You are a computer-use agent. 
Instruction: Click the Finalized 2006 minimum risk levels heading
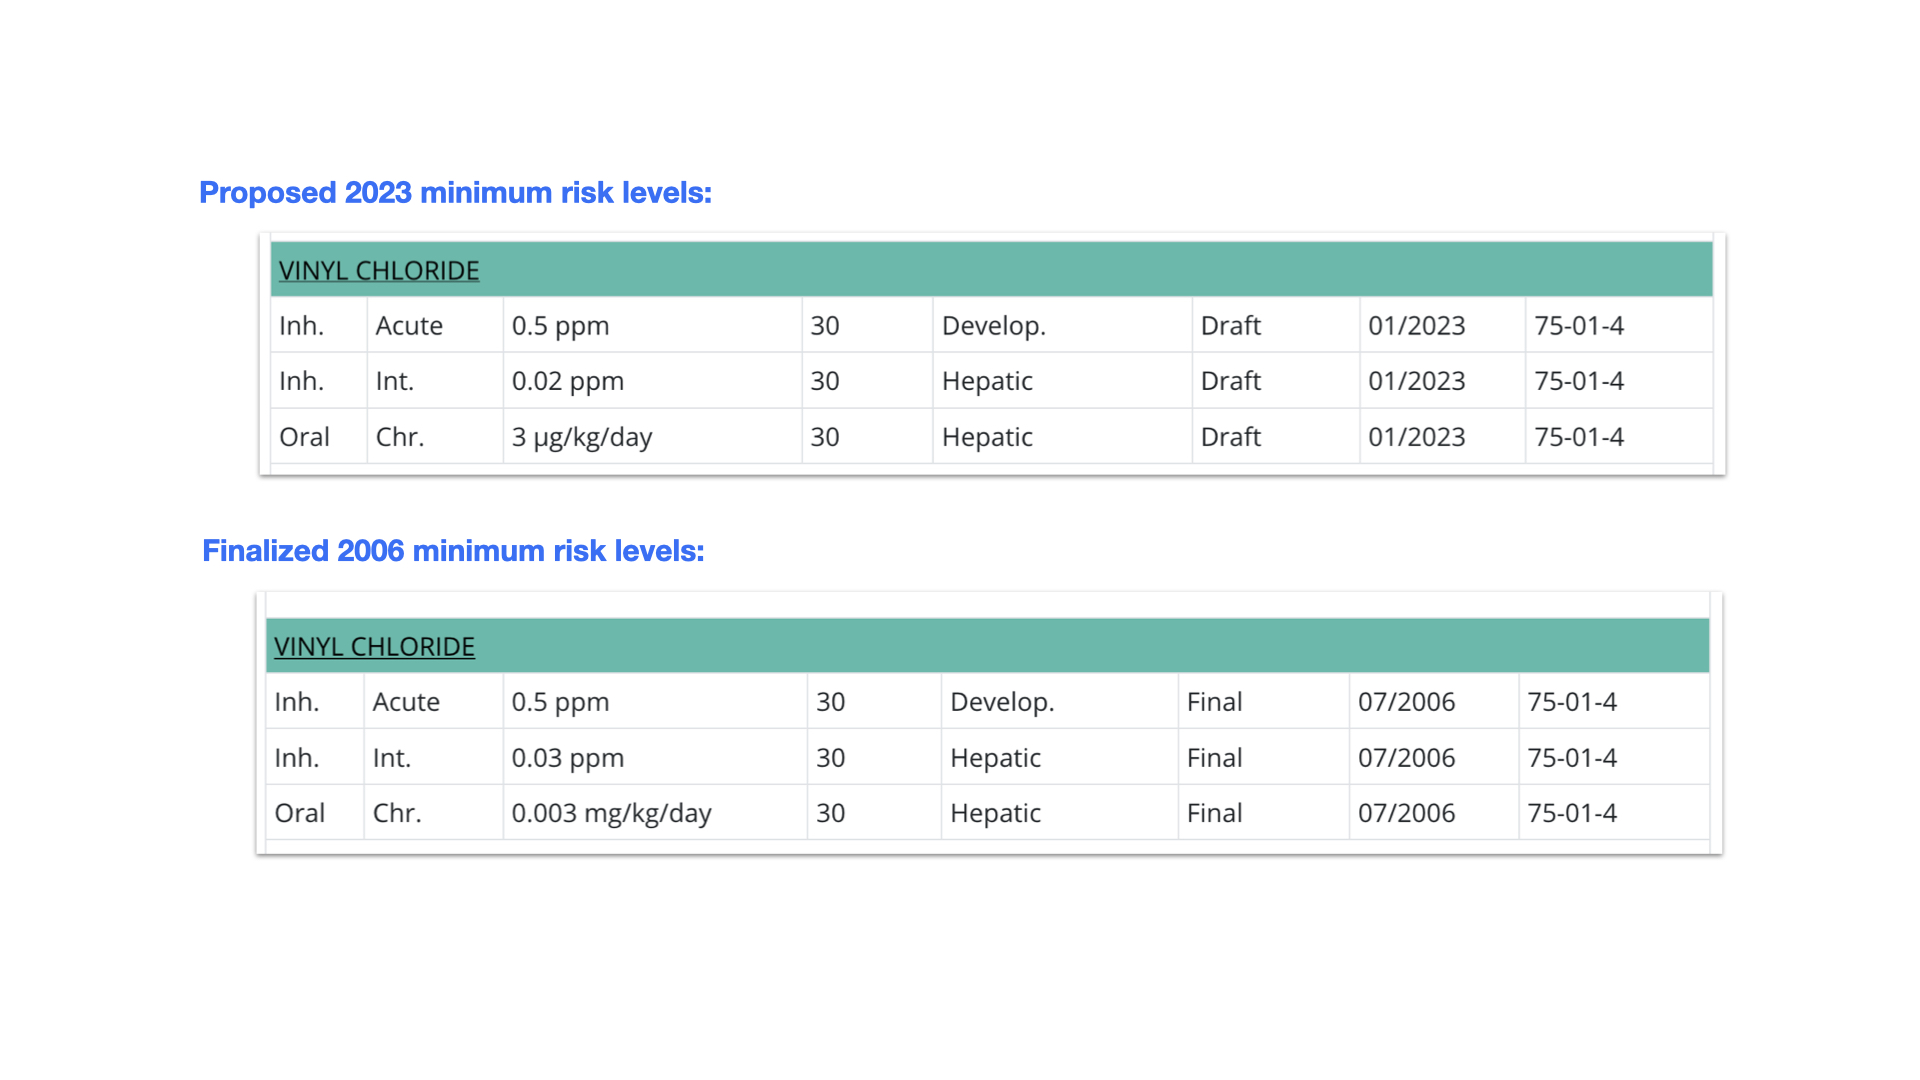(x=453, y=550)
